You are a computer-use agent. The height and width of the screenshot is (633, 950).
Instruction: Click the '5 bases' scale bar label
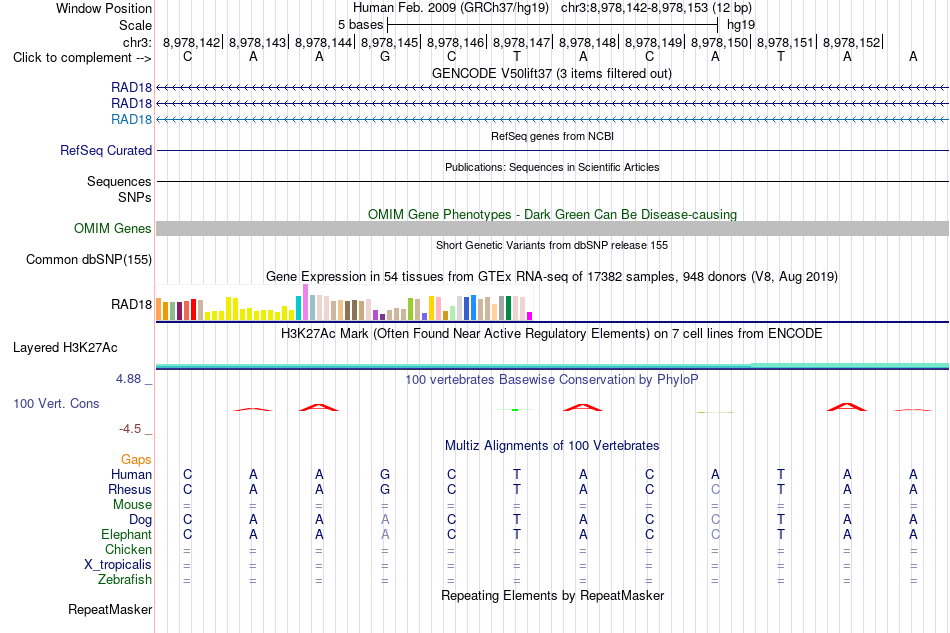tap(360, 25)
